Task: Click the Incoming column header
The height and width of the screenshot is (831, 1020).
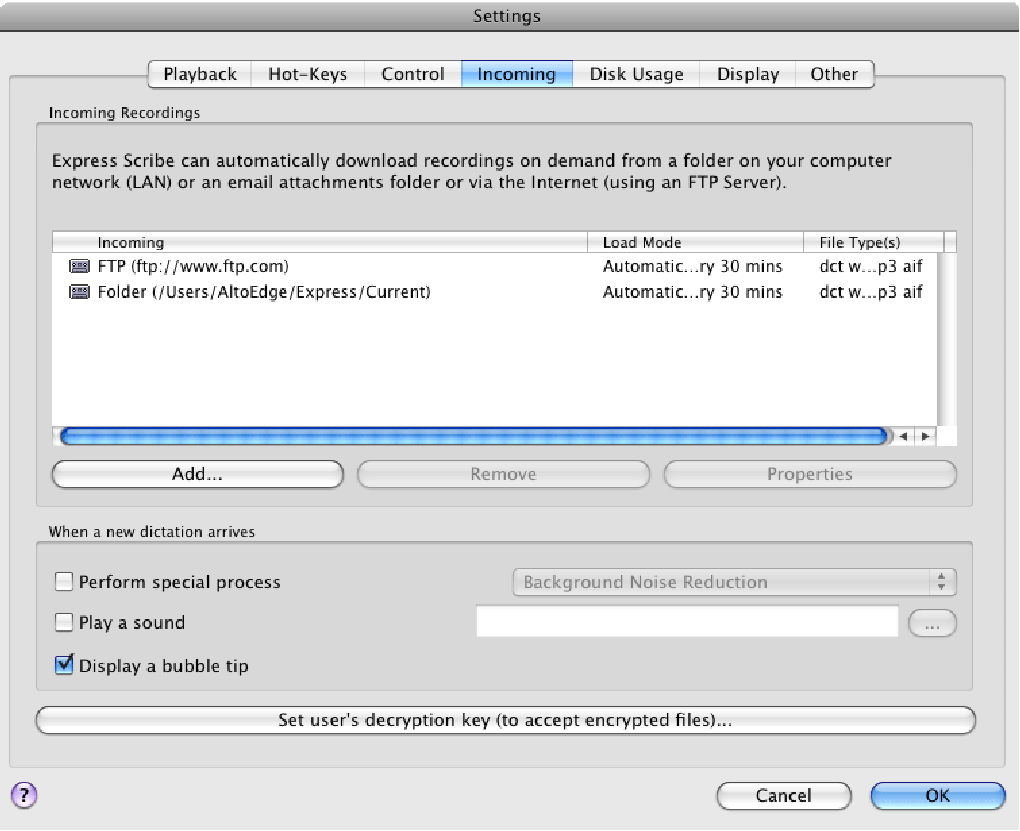Action: [x=319, y=243]
